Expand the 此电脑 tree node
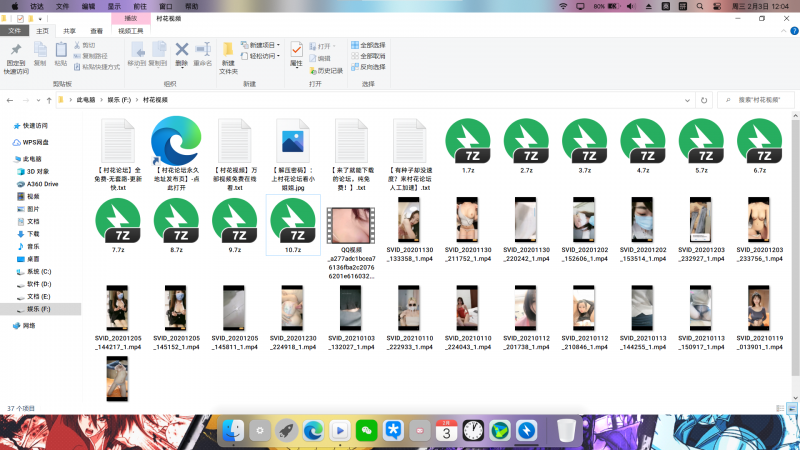 coord(7,158)
